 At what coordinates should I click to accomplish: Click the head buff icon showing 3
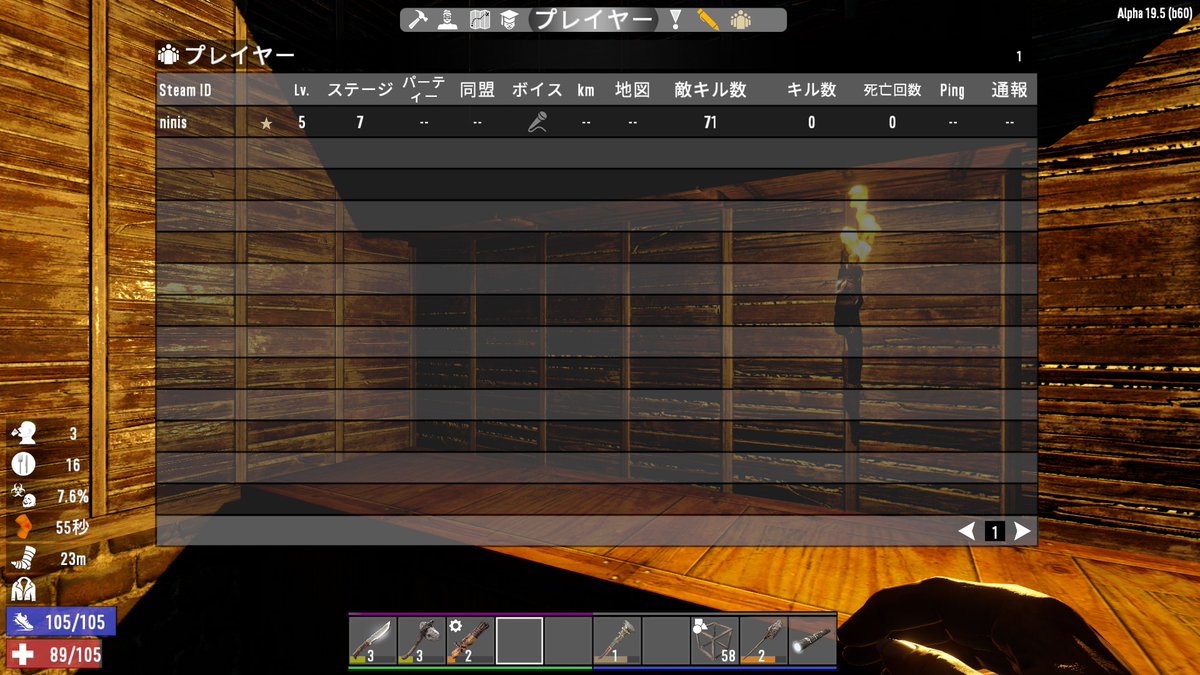pyautogui.click(x=23, y=433)
